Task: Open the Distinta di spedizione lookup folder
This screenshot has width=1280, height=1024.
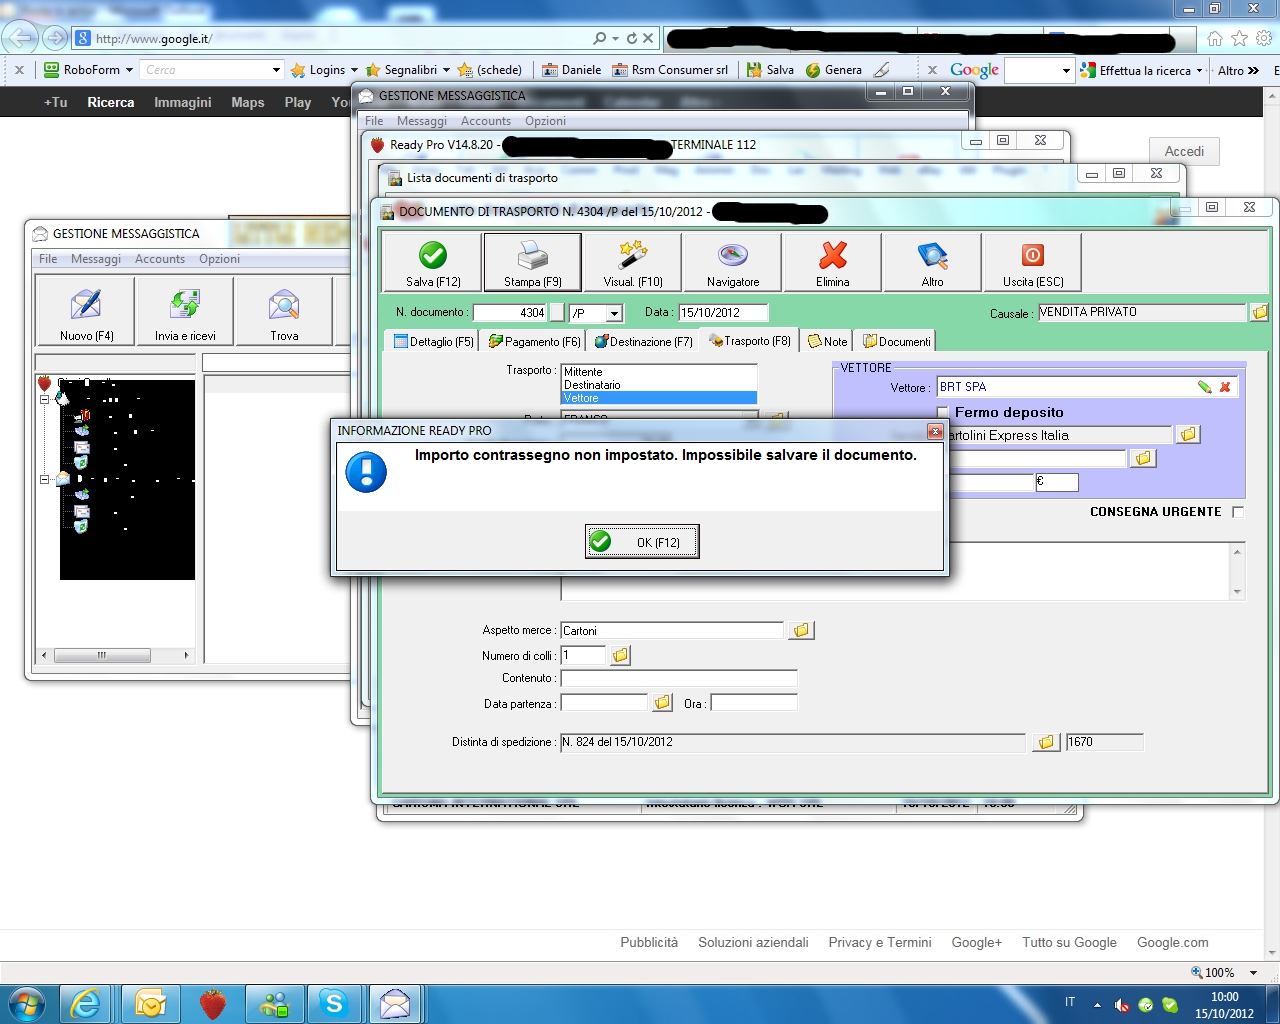Action: tap(1046, 742)
